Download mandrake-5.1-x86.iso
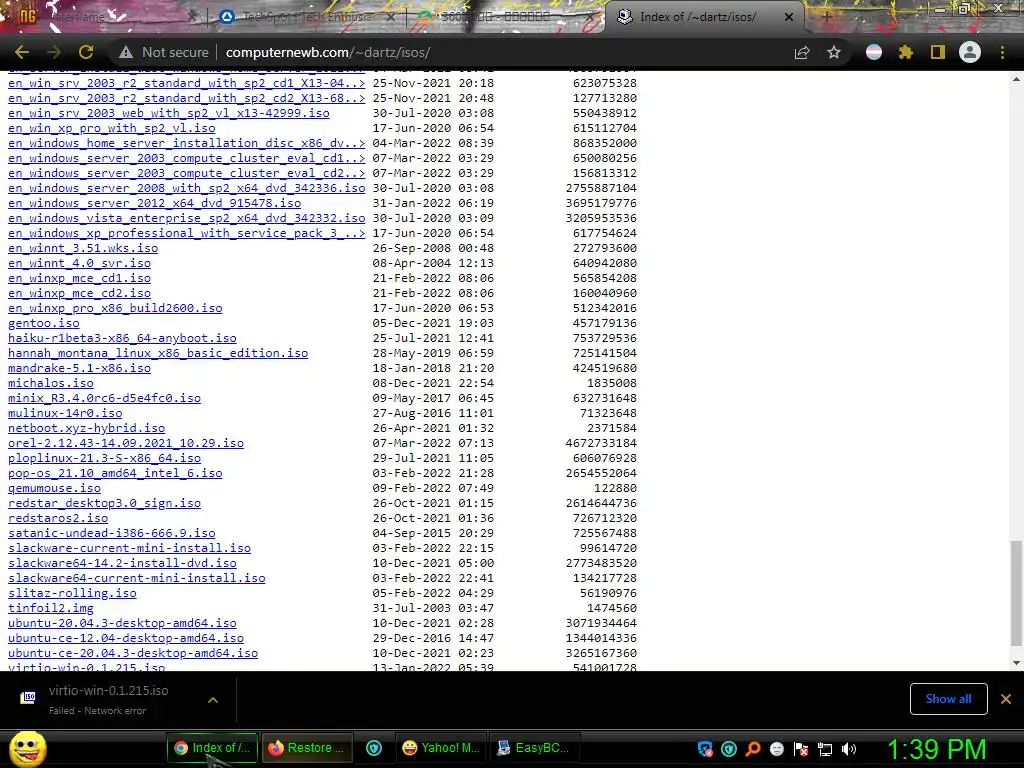Image resolution: width=1024 pixels, height=768 pixels. [79, 368]
